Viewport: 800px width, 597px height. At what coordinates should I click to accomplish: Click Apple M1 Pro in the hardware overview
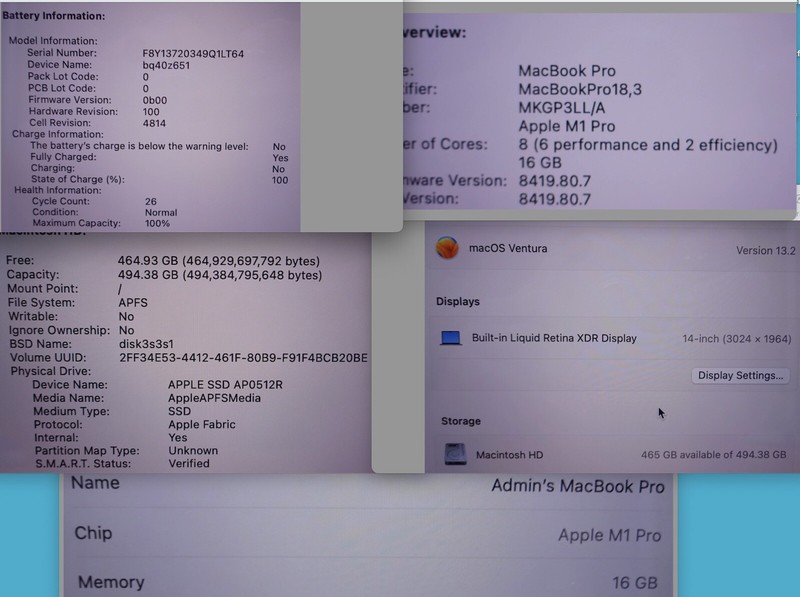(x=567, y=126)
